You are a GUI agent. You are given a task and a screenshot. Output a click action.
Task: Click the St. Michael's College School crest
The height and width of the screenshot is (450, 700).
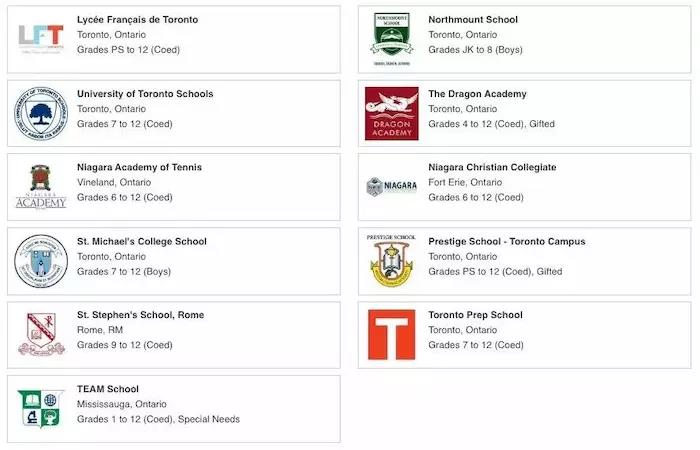tap(41, 261)
